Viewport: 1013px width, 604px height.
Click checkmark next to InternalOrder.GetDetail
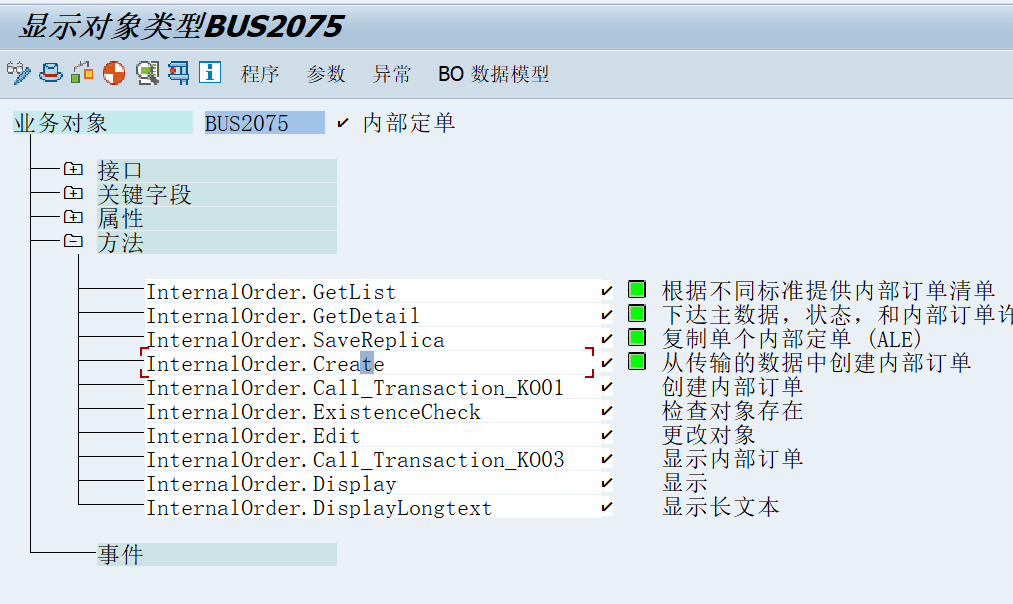coord(607,314)
